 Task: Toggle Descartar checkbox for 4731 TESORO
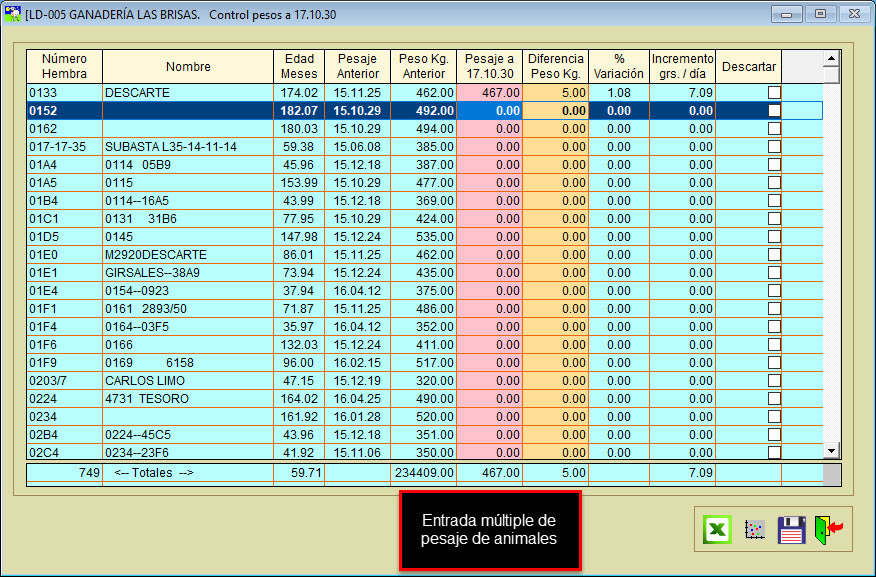[774, 399]
